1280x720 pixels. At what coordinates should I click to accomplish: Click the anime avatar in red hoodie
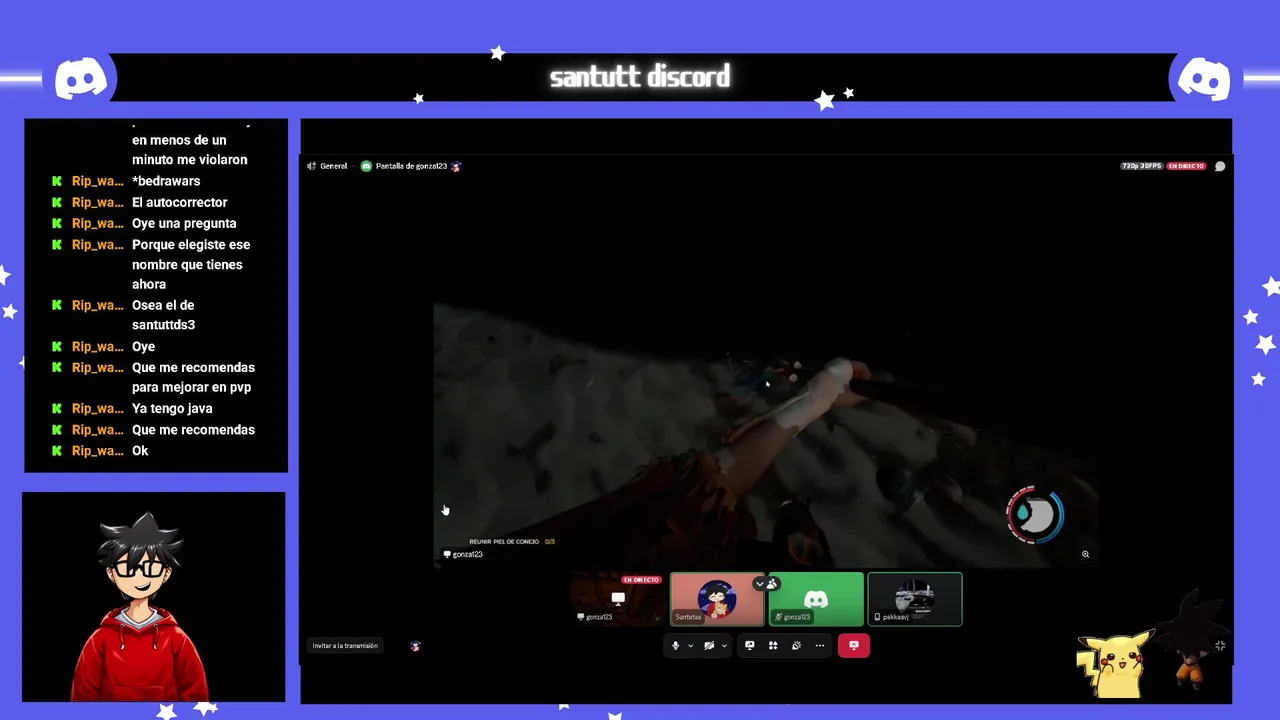142,605
